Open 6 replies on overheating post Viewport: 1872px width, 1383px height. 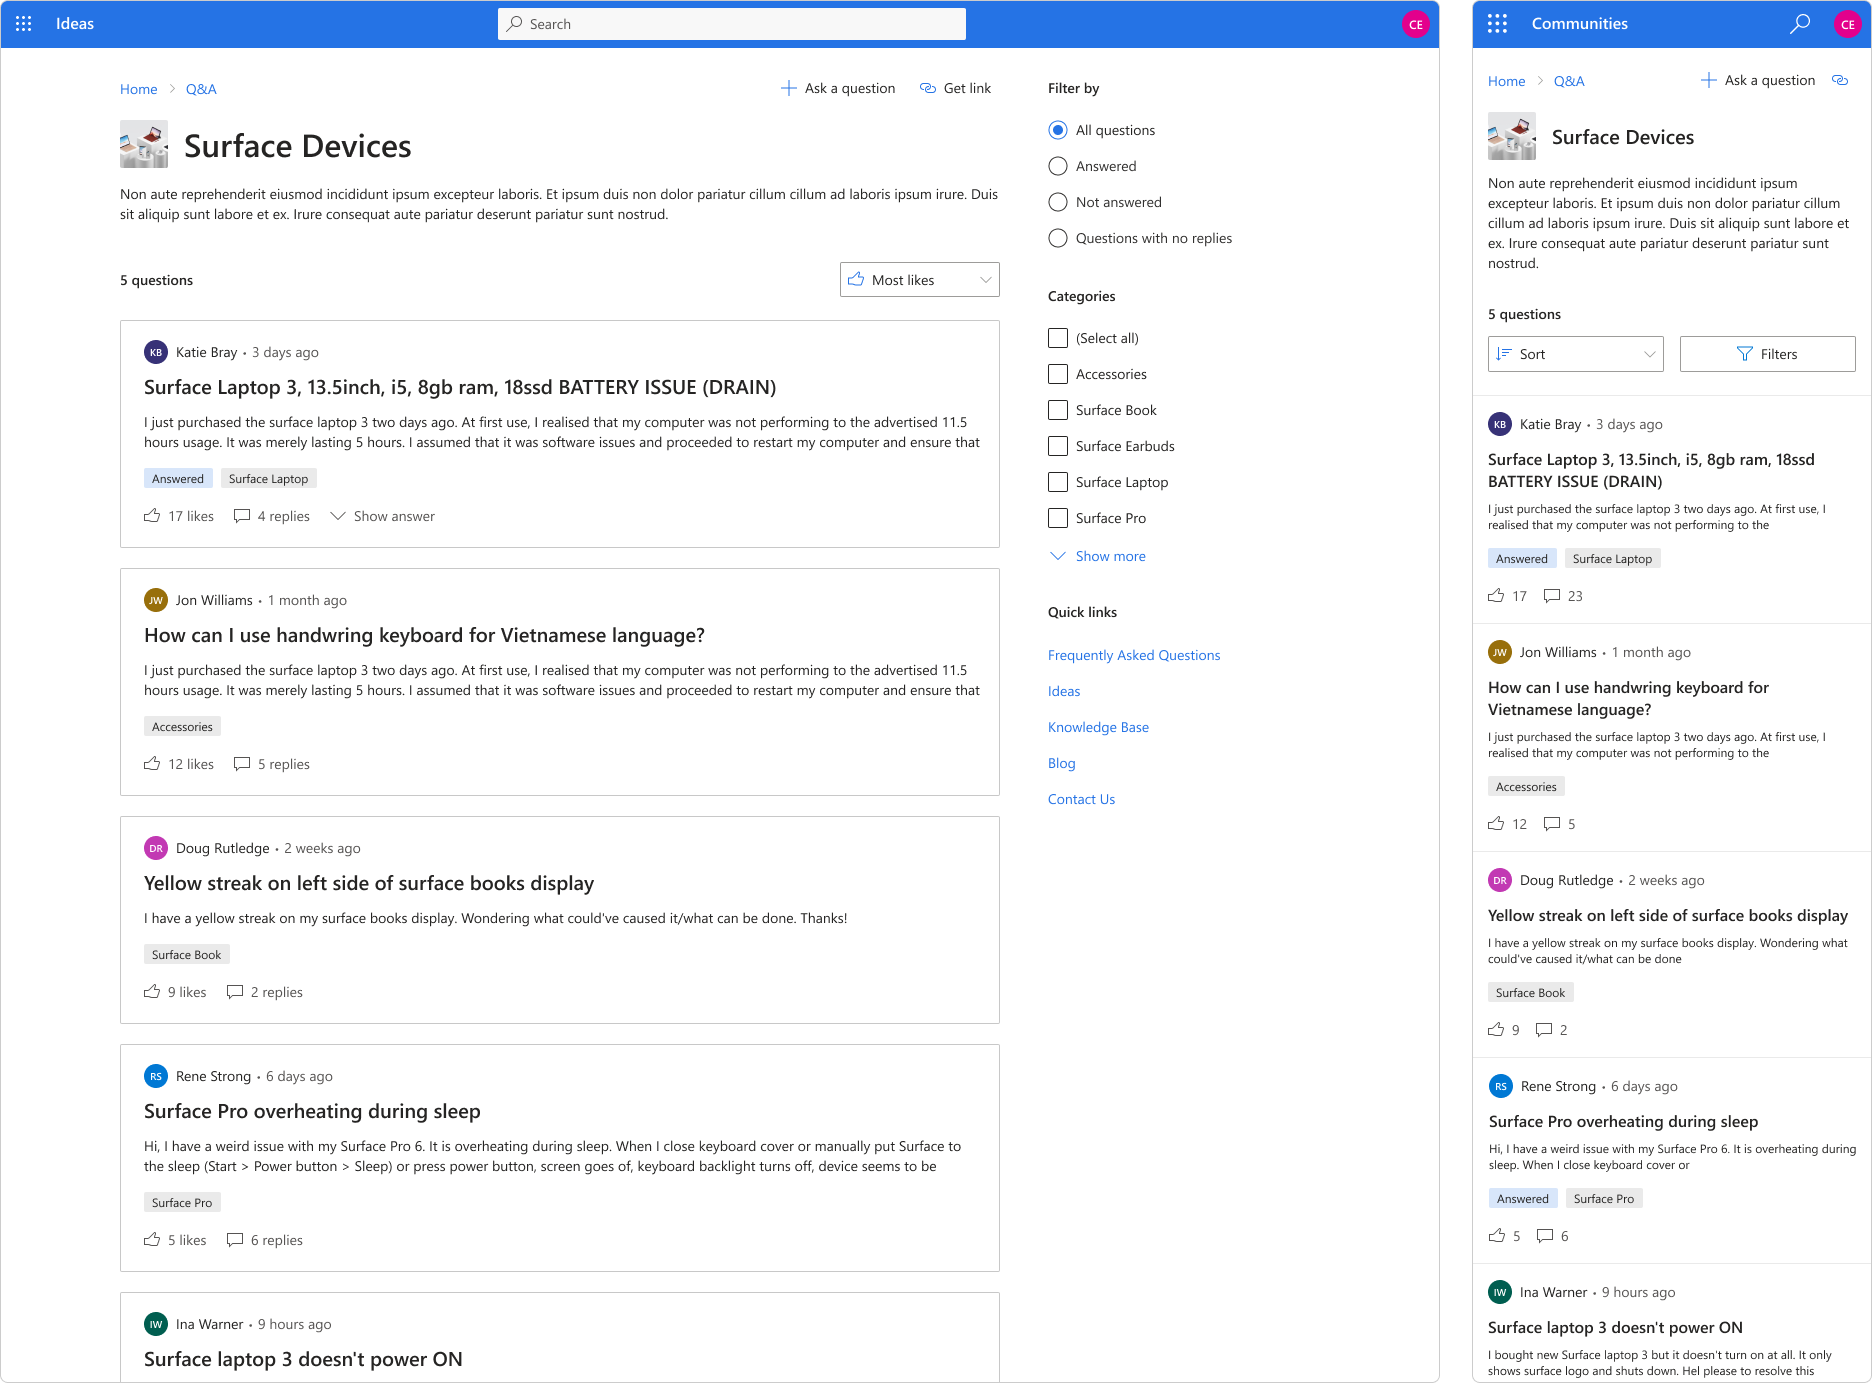coord(265,1240)
